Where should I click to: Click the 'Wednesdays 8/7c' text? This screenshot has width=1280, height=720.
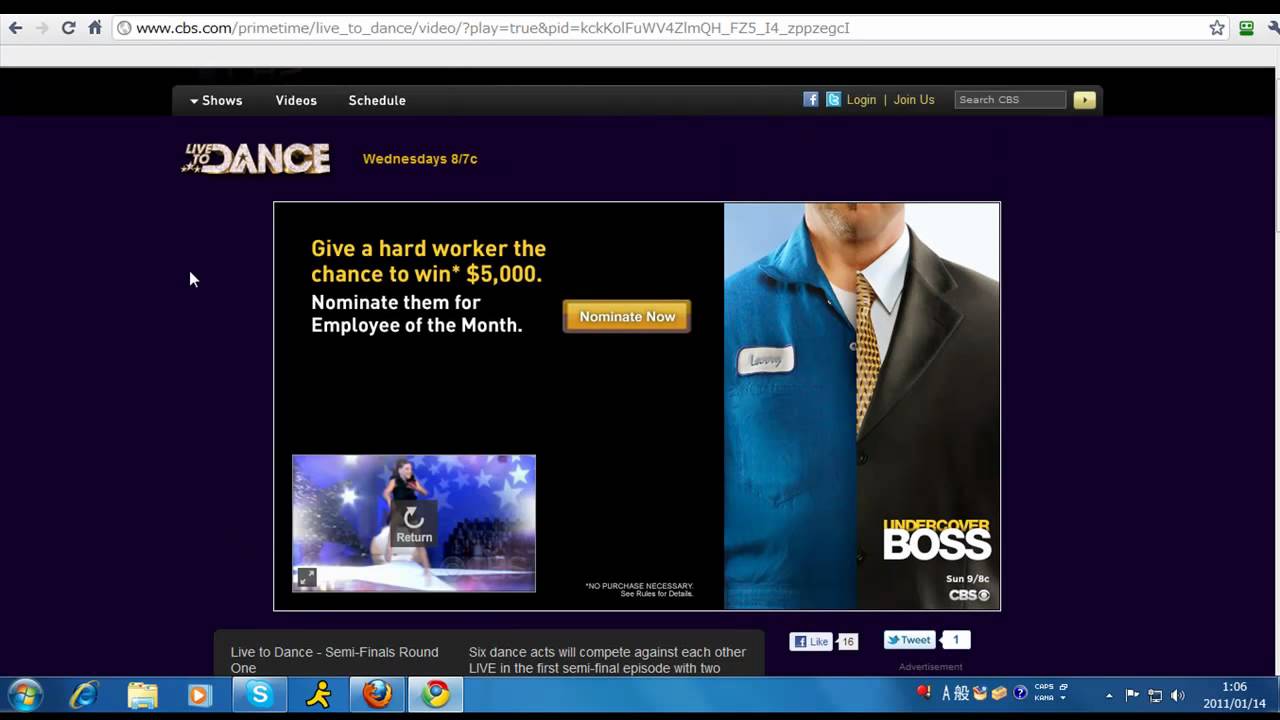420,159
